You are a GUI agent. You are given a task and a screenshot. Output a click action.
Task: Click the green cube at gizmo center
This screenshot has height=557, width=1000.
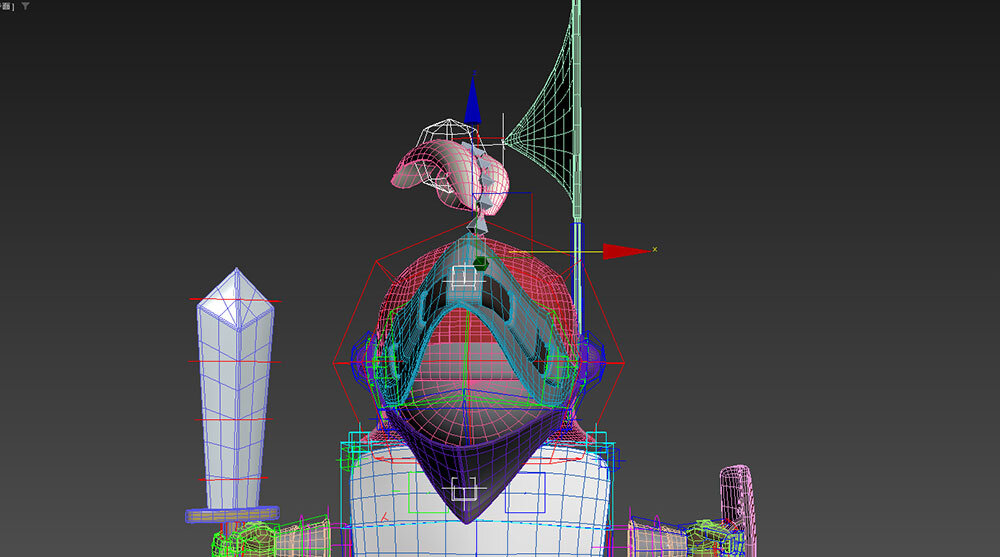(479, 263)
